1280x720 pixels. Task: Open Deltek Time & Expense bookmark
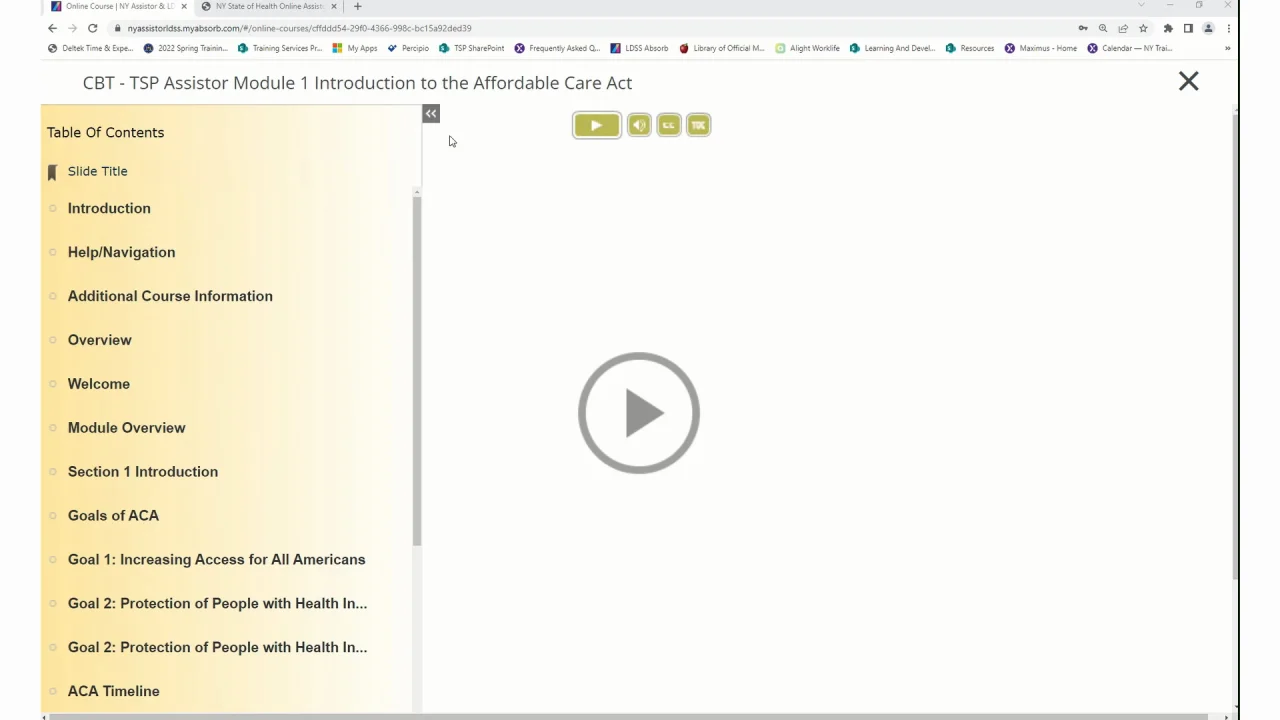point(90,48)
